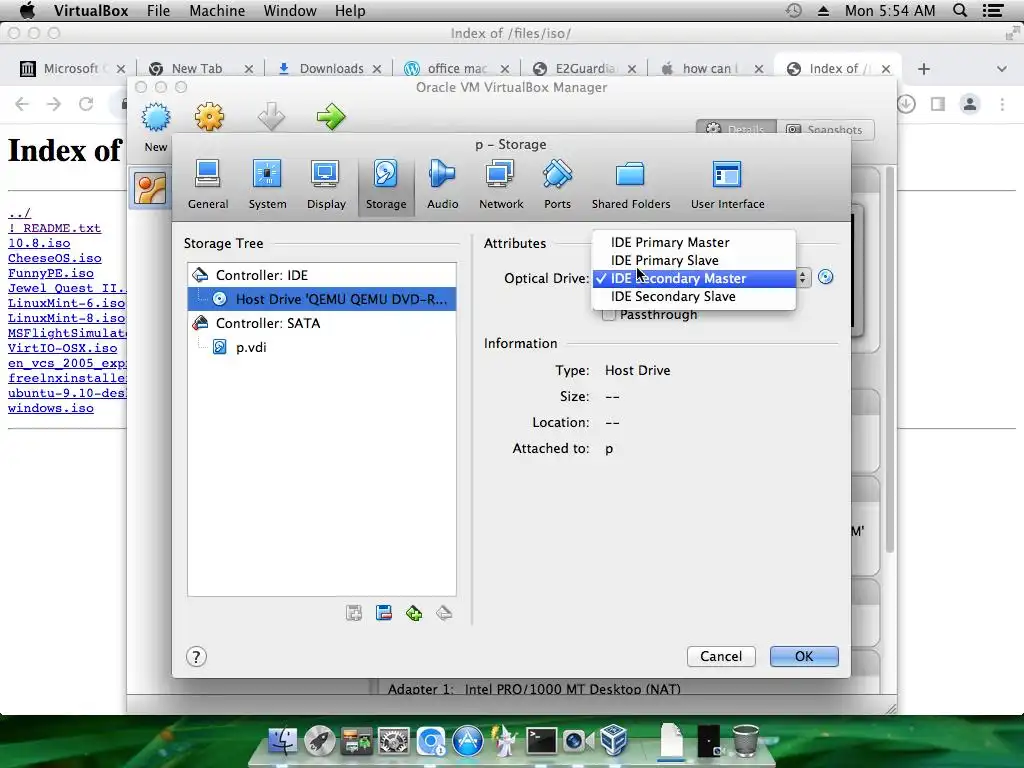Open the VirtIO-OSX.iso link
1024x768 pixels.
coord(62,348)
